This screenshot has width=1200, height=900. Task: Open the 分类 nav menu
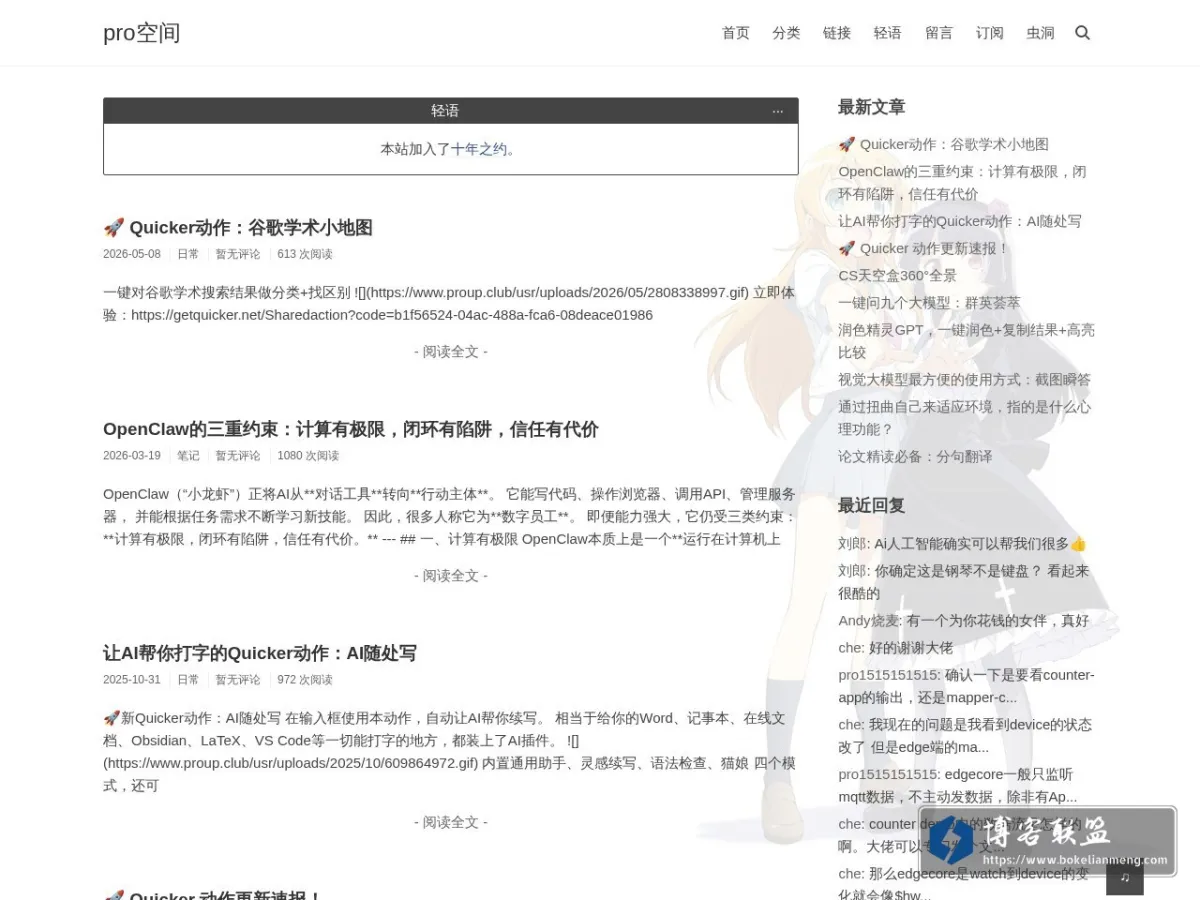click(x=786, y=33)
